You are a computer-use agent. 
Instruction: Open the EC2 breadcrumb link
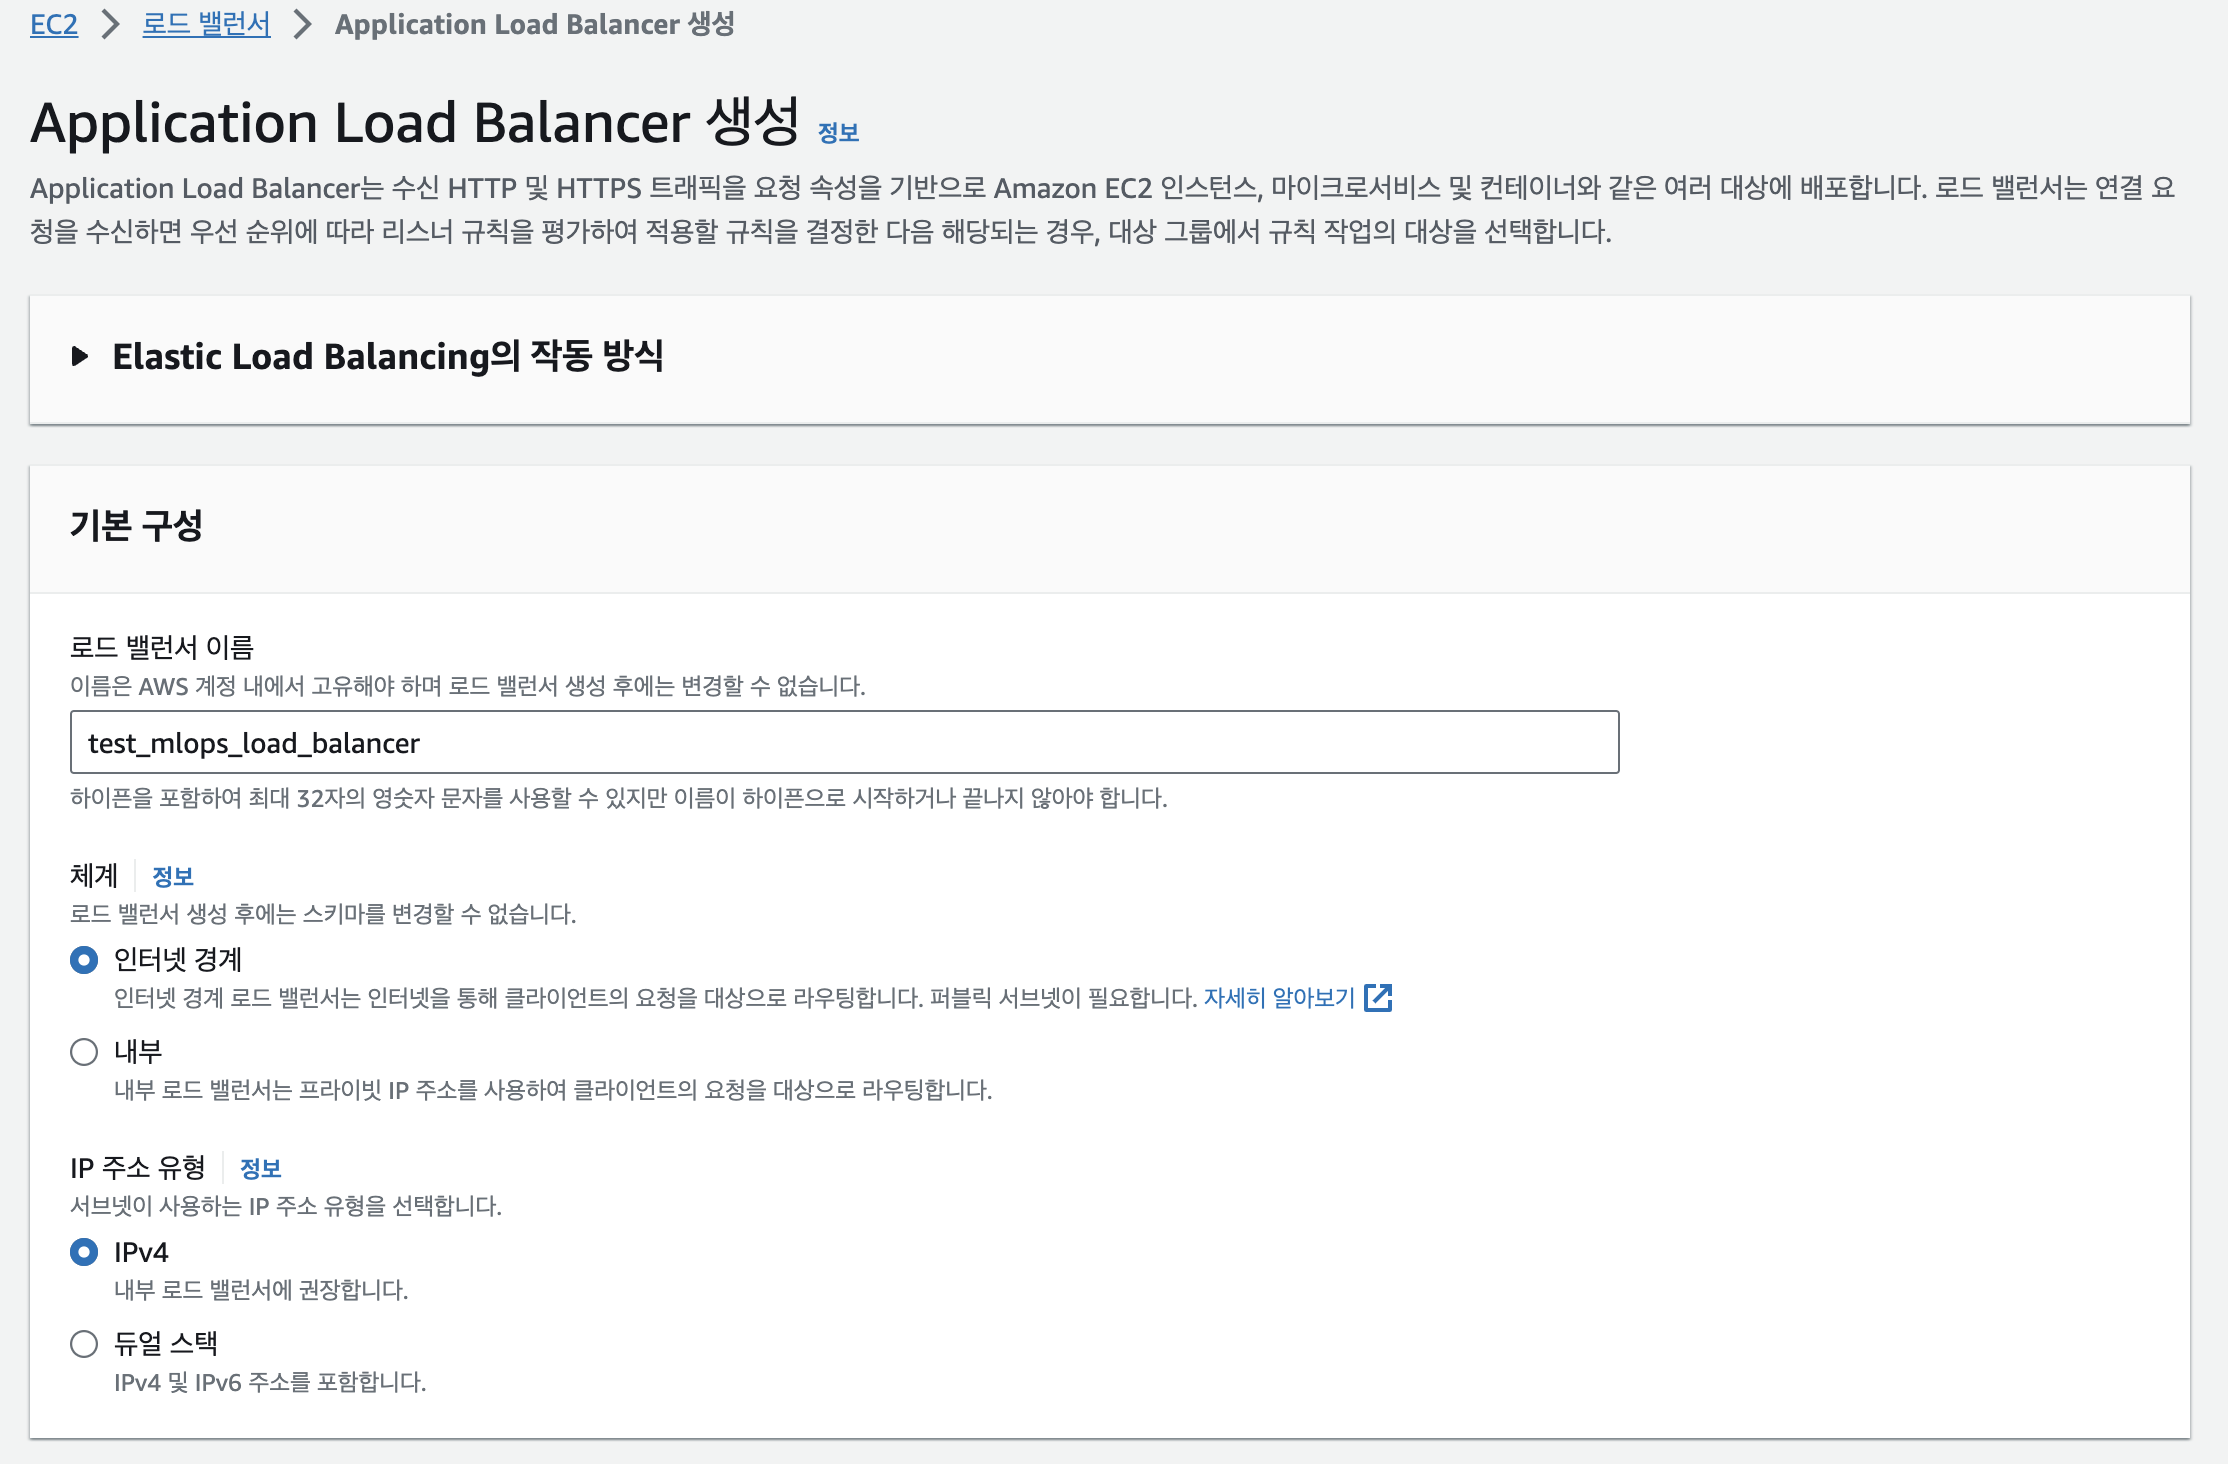click(54, 24)
